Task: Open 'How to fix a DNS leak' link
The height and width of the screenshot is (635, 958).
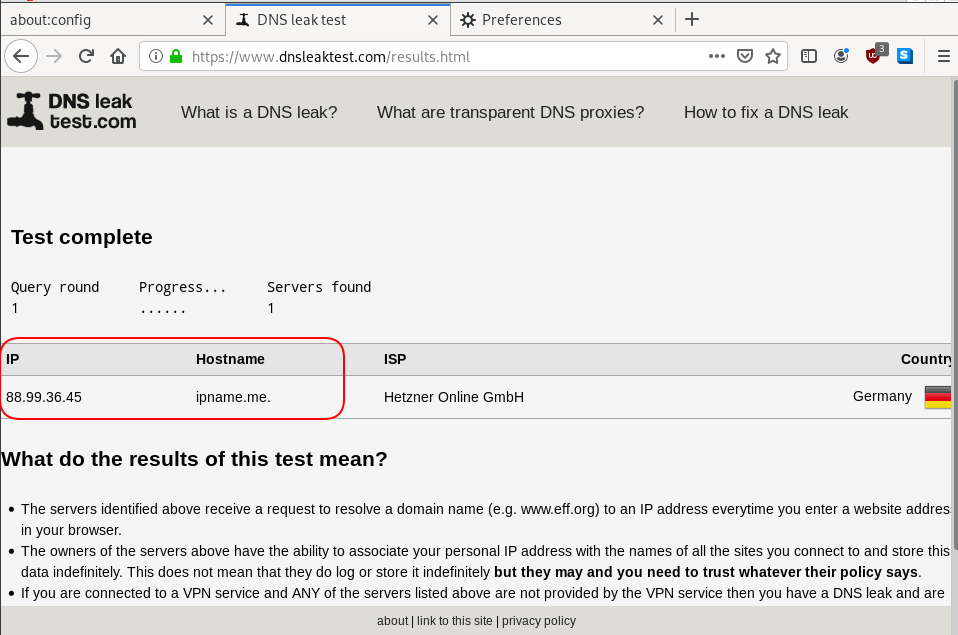Action: (x=766, y=112)
